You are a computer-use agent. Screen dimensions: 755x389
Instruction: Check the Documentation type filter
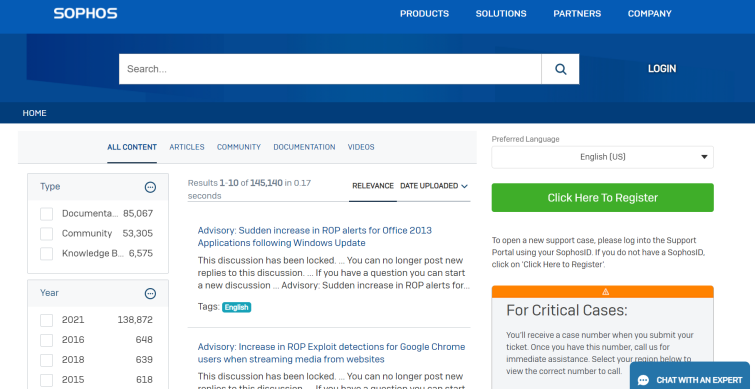coord(46,214)
